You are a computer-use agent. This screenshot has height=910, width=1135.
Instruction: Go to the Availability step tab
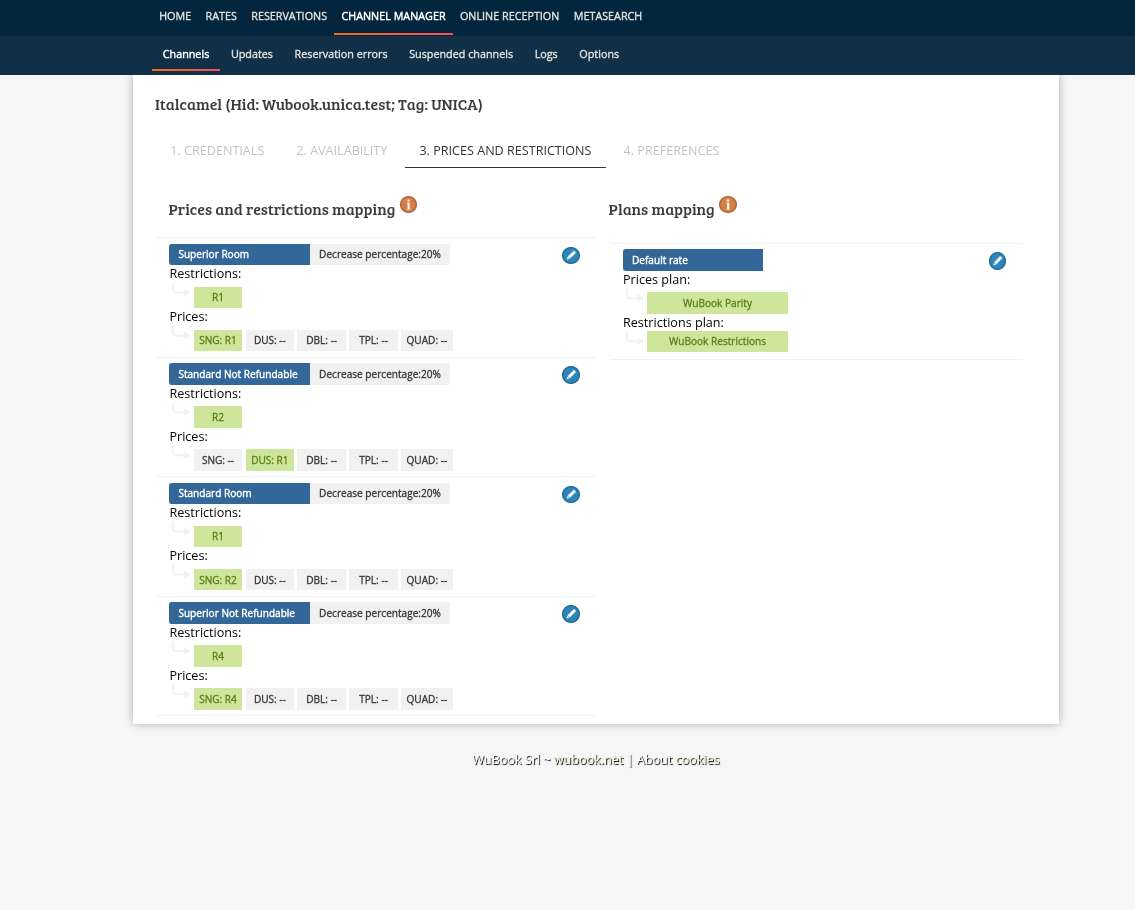click(341, 151)
